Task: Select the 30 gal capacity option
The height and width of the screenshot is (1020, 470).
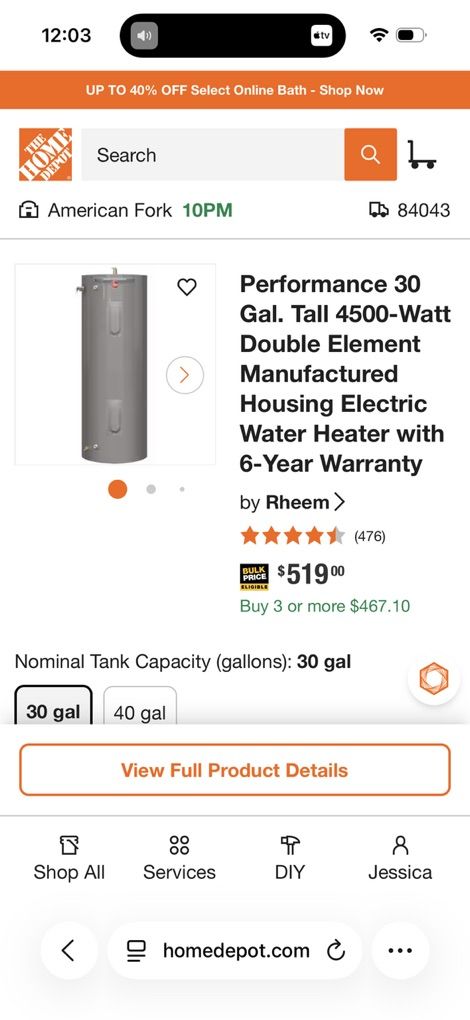Action: point(53,706)
